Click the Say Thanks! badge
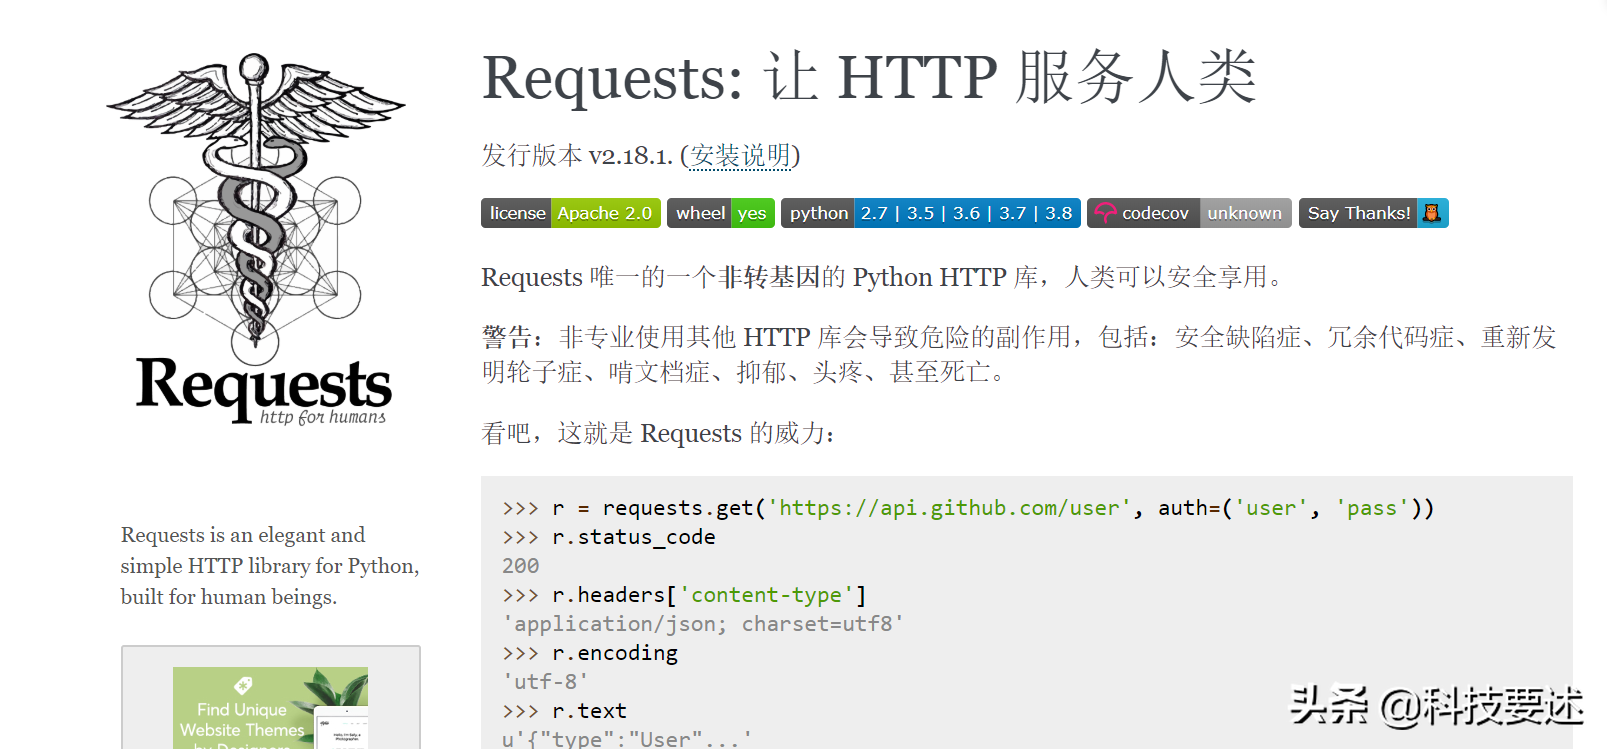This screenshot has width=1607, height=749. [x=1374, y=213]
